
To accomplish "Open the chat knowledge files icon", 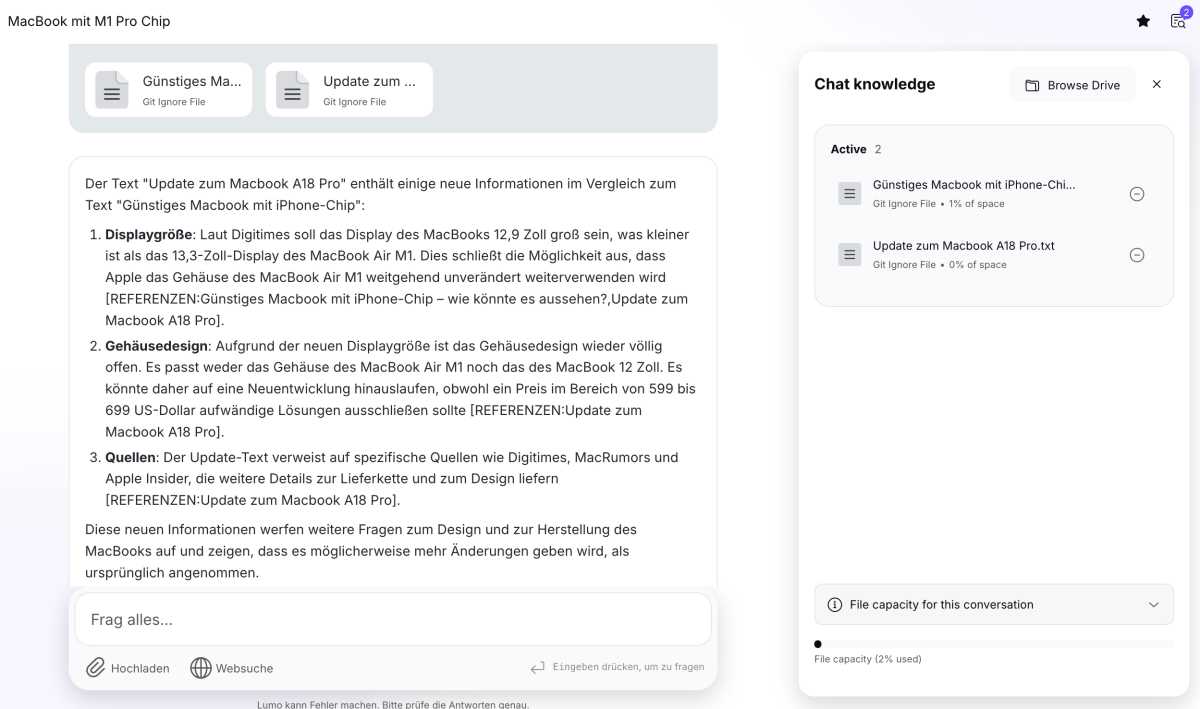I will [x=1178, y=21].
